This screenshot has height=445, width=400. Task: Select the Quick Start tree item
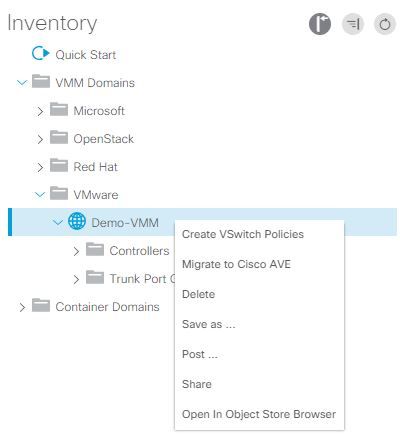[x=86, y=55]
